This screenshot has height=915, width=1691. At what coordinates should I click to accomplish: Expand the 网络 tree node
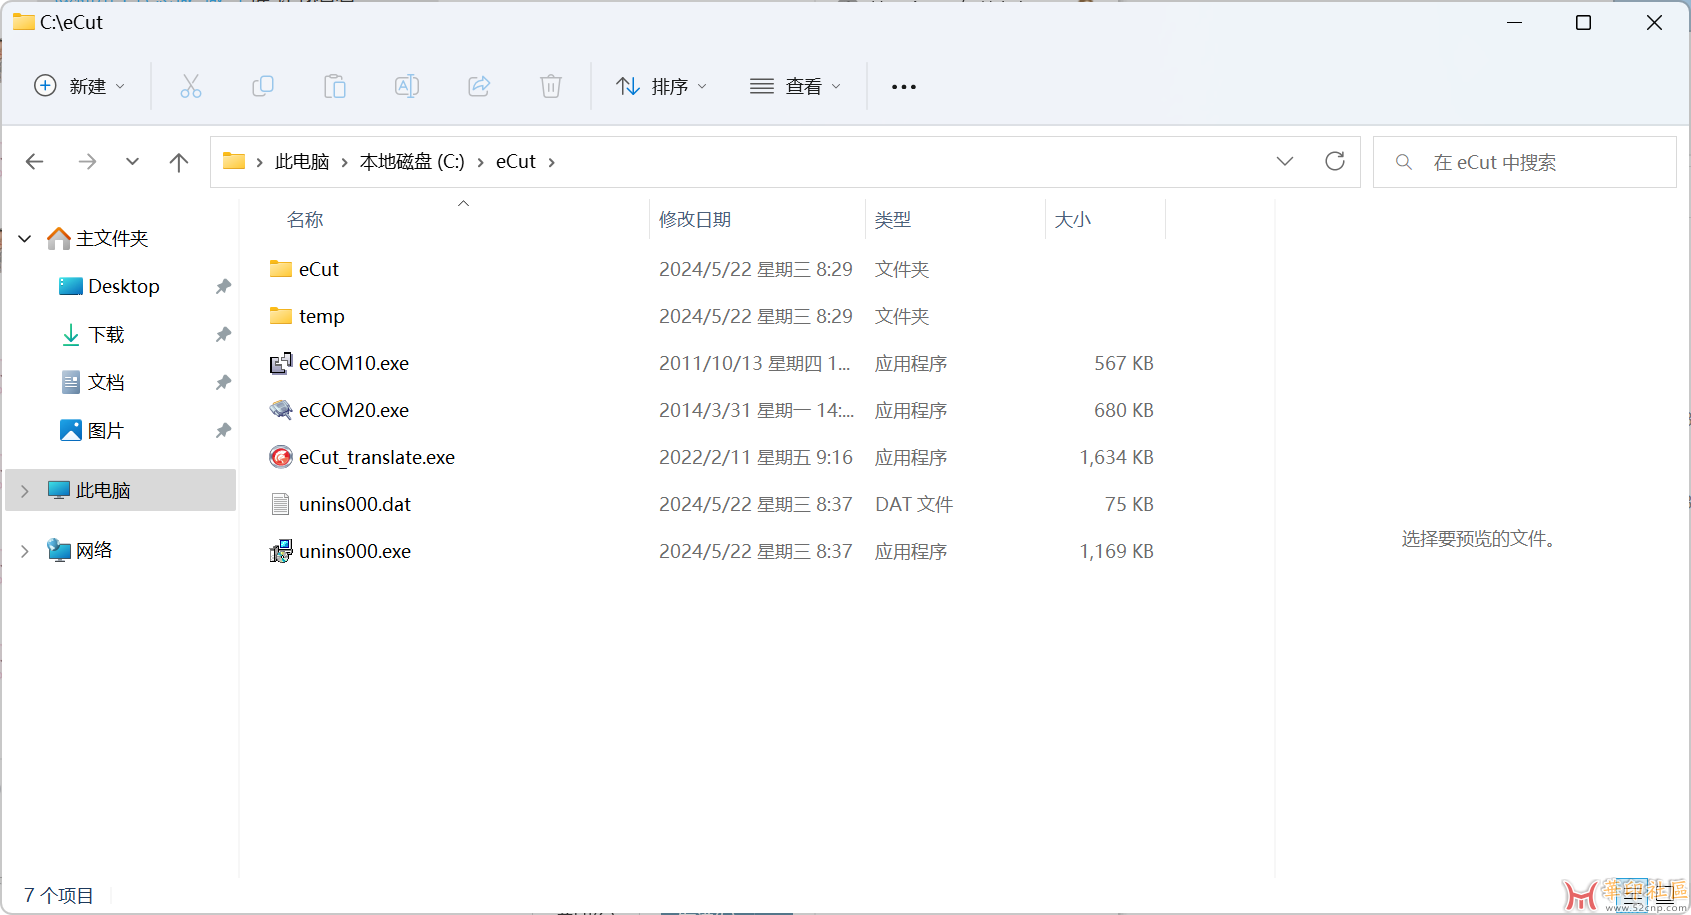point(25,551)
